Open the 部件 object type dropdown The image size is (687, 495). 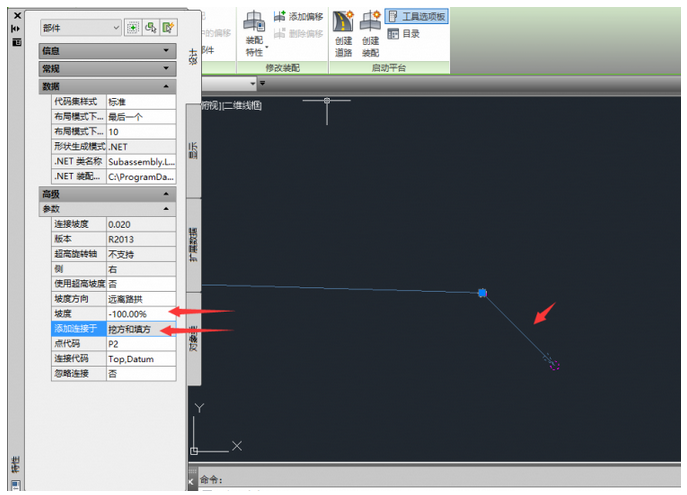[x=80, y=28]
